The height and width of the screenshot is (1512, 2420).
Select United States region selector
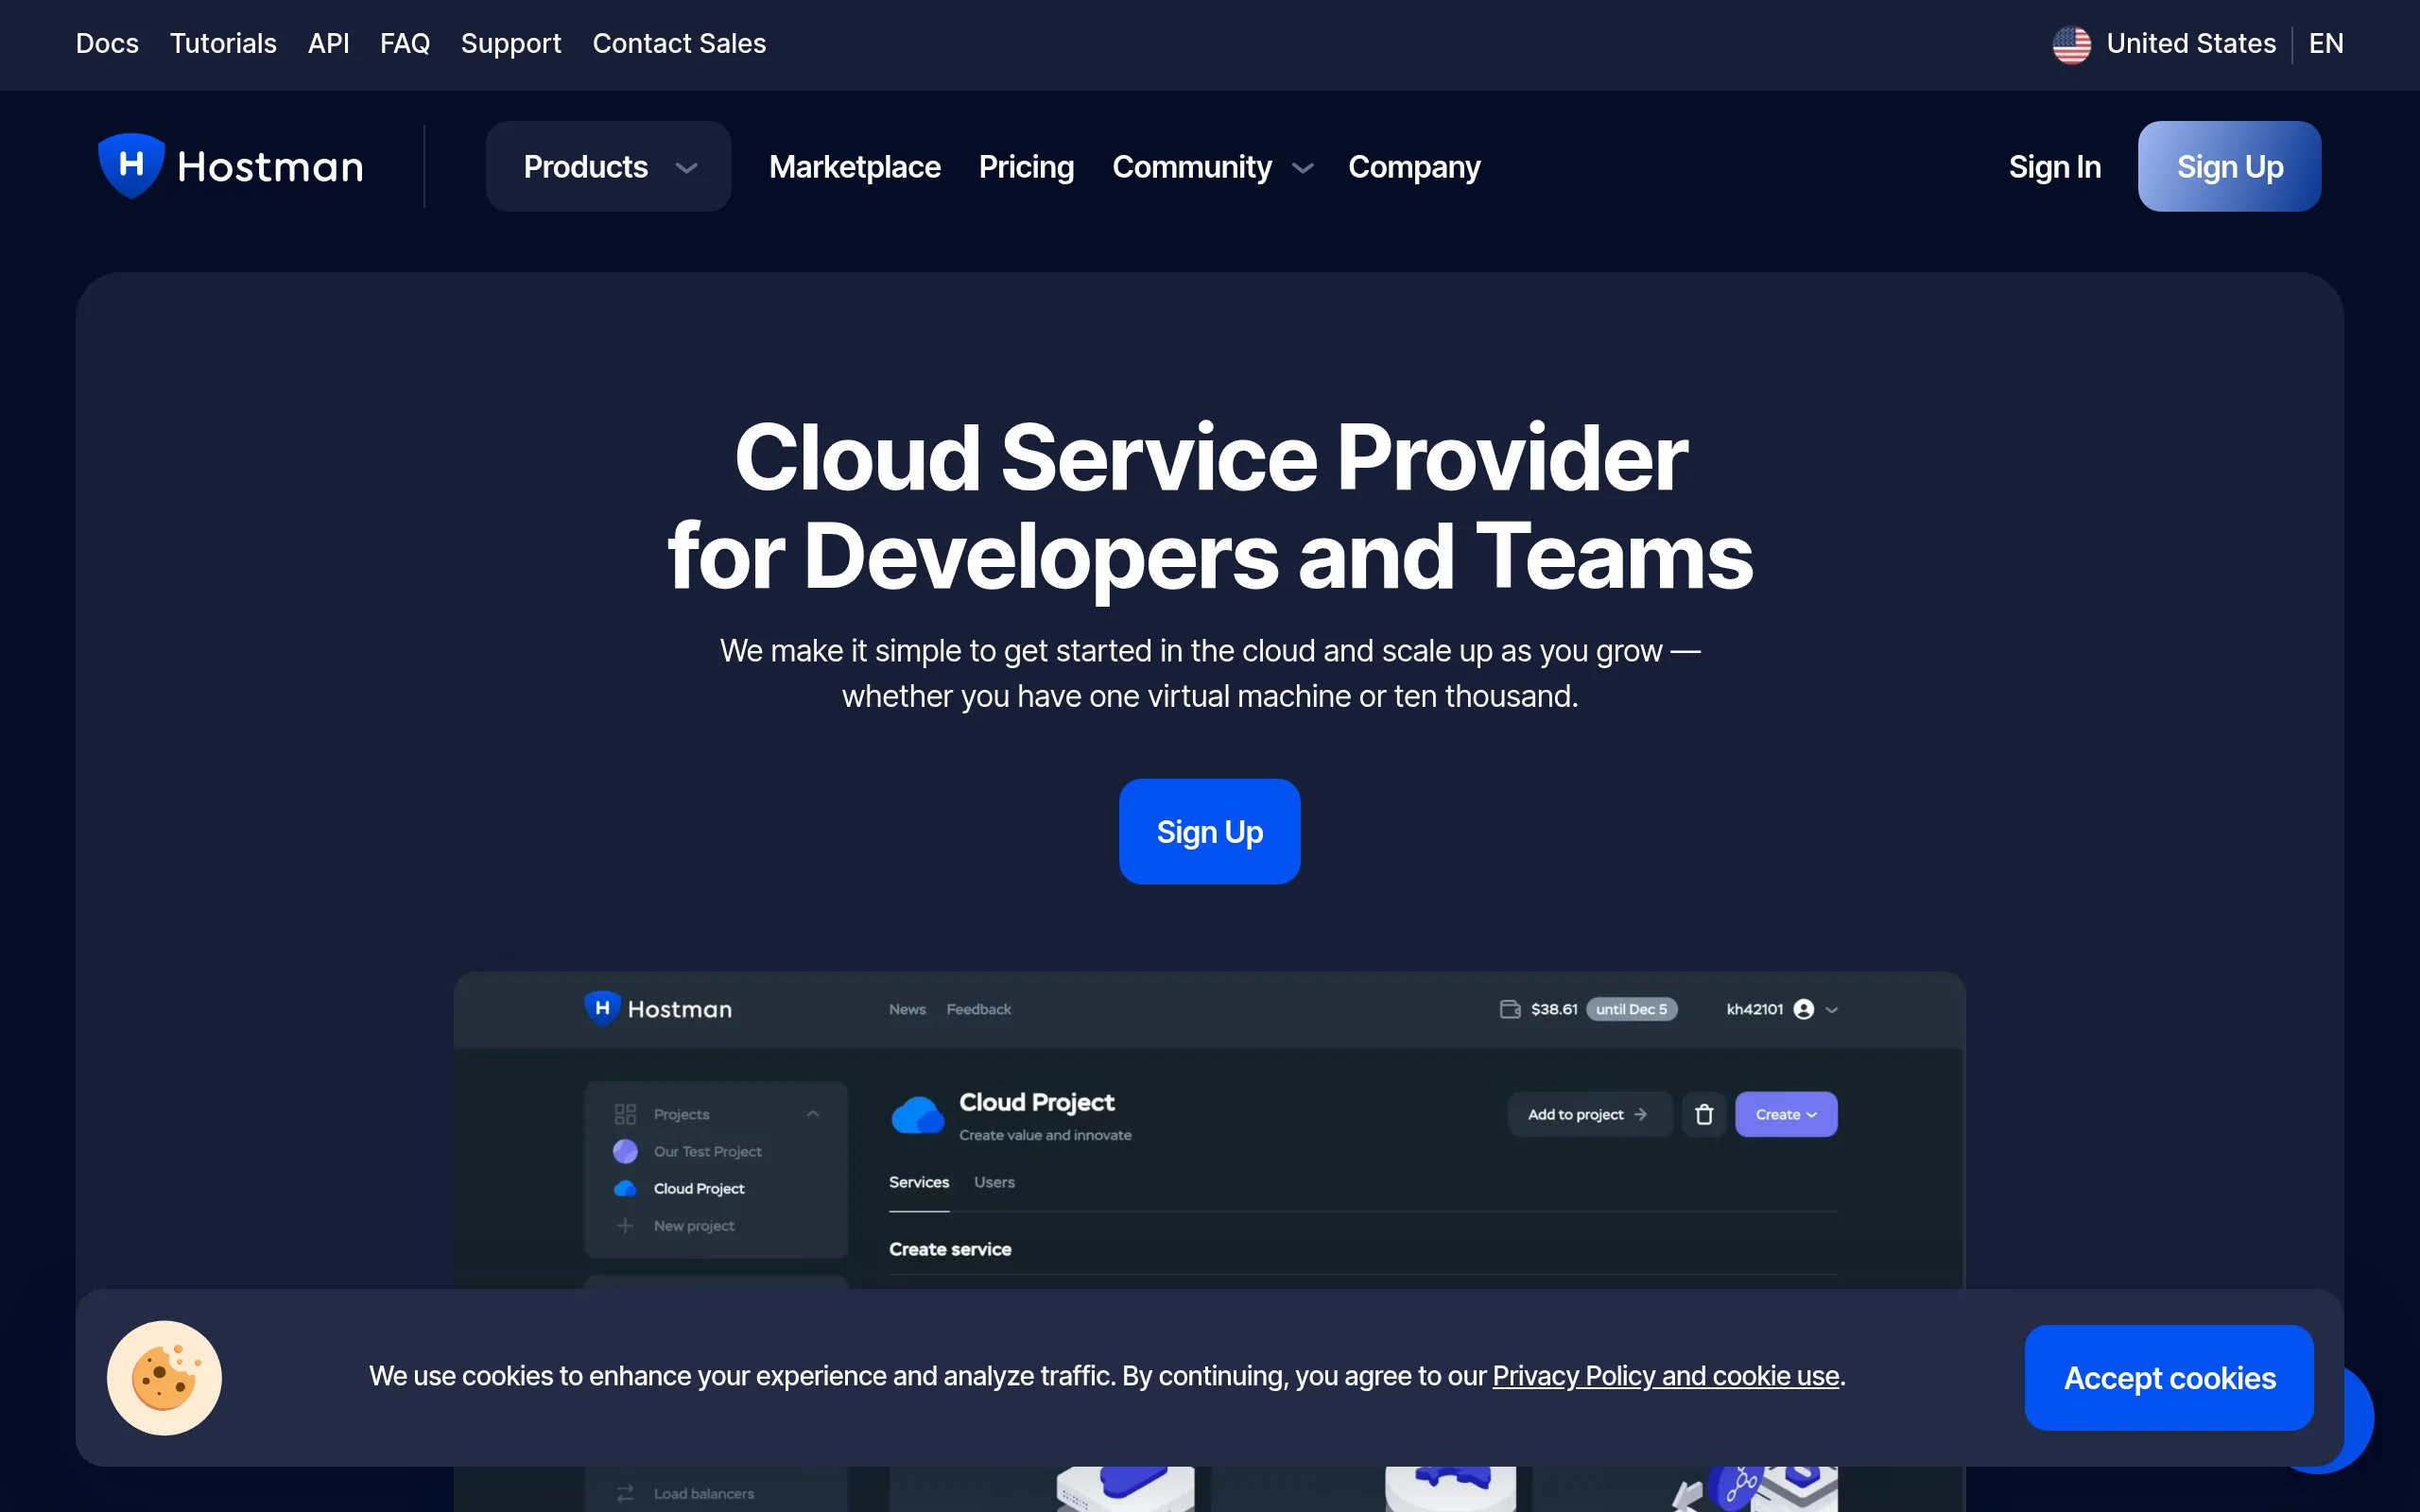2164,44
